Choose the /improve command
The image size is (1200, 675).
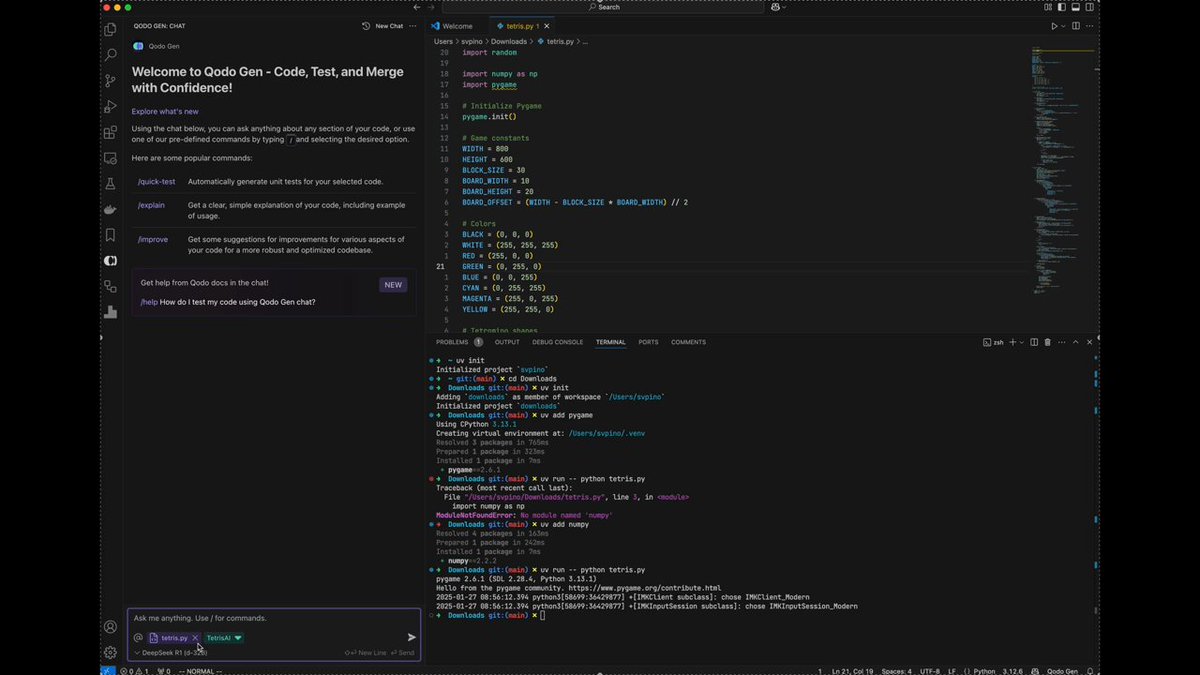153,239
